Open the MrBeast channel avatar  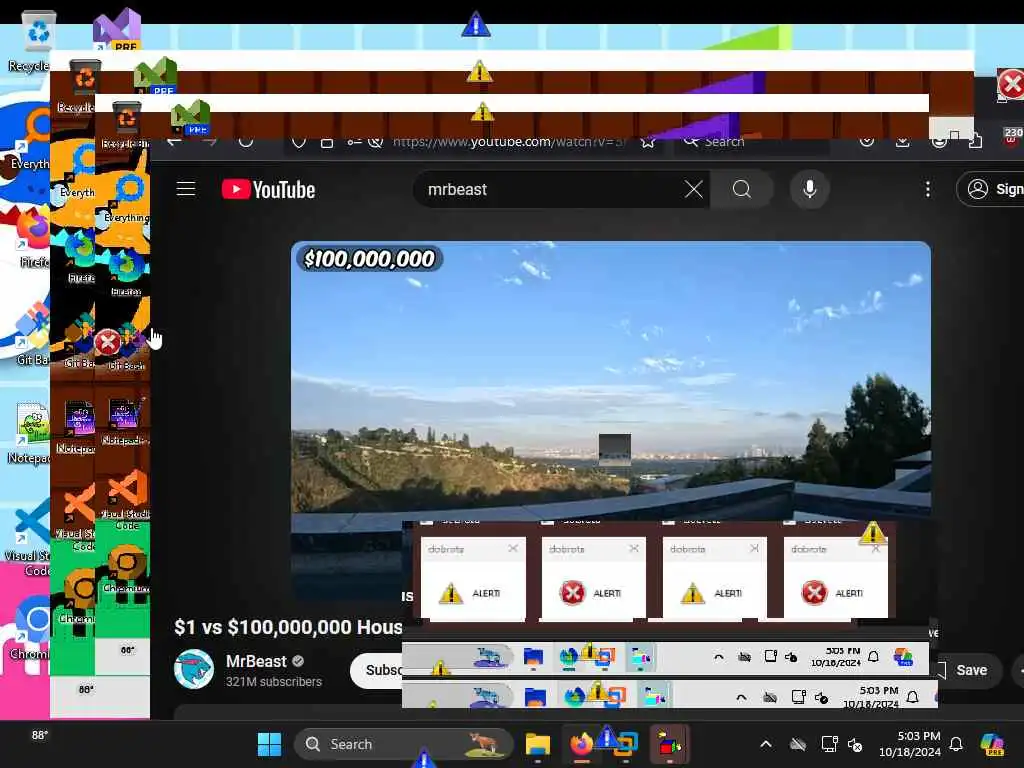coord(194,669)
